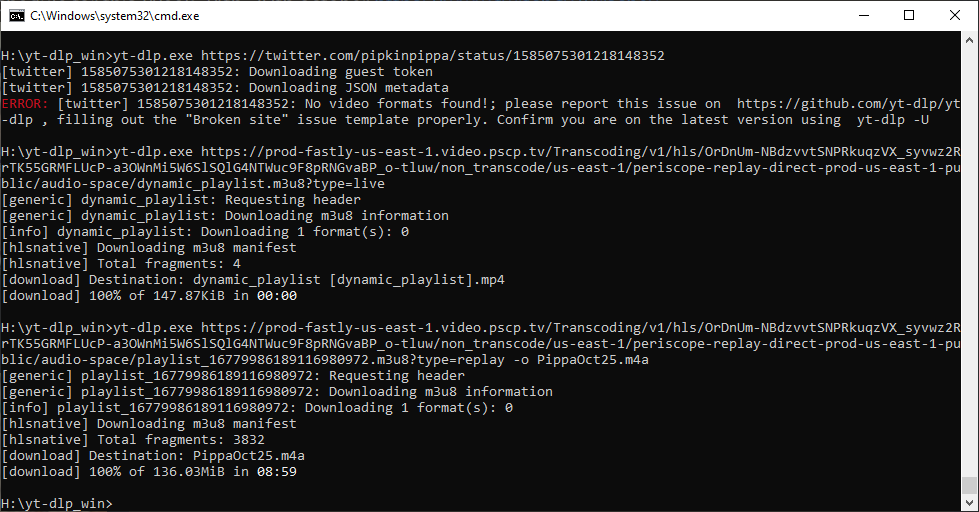
Task: Maximize the cmd.exe window
Action: coord(909,15)
